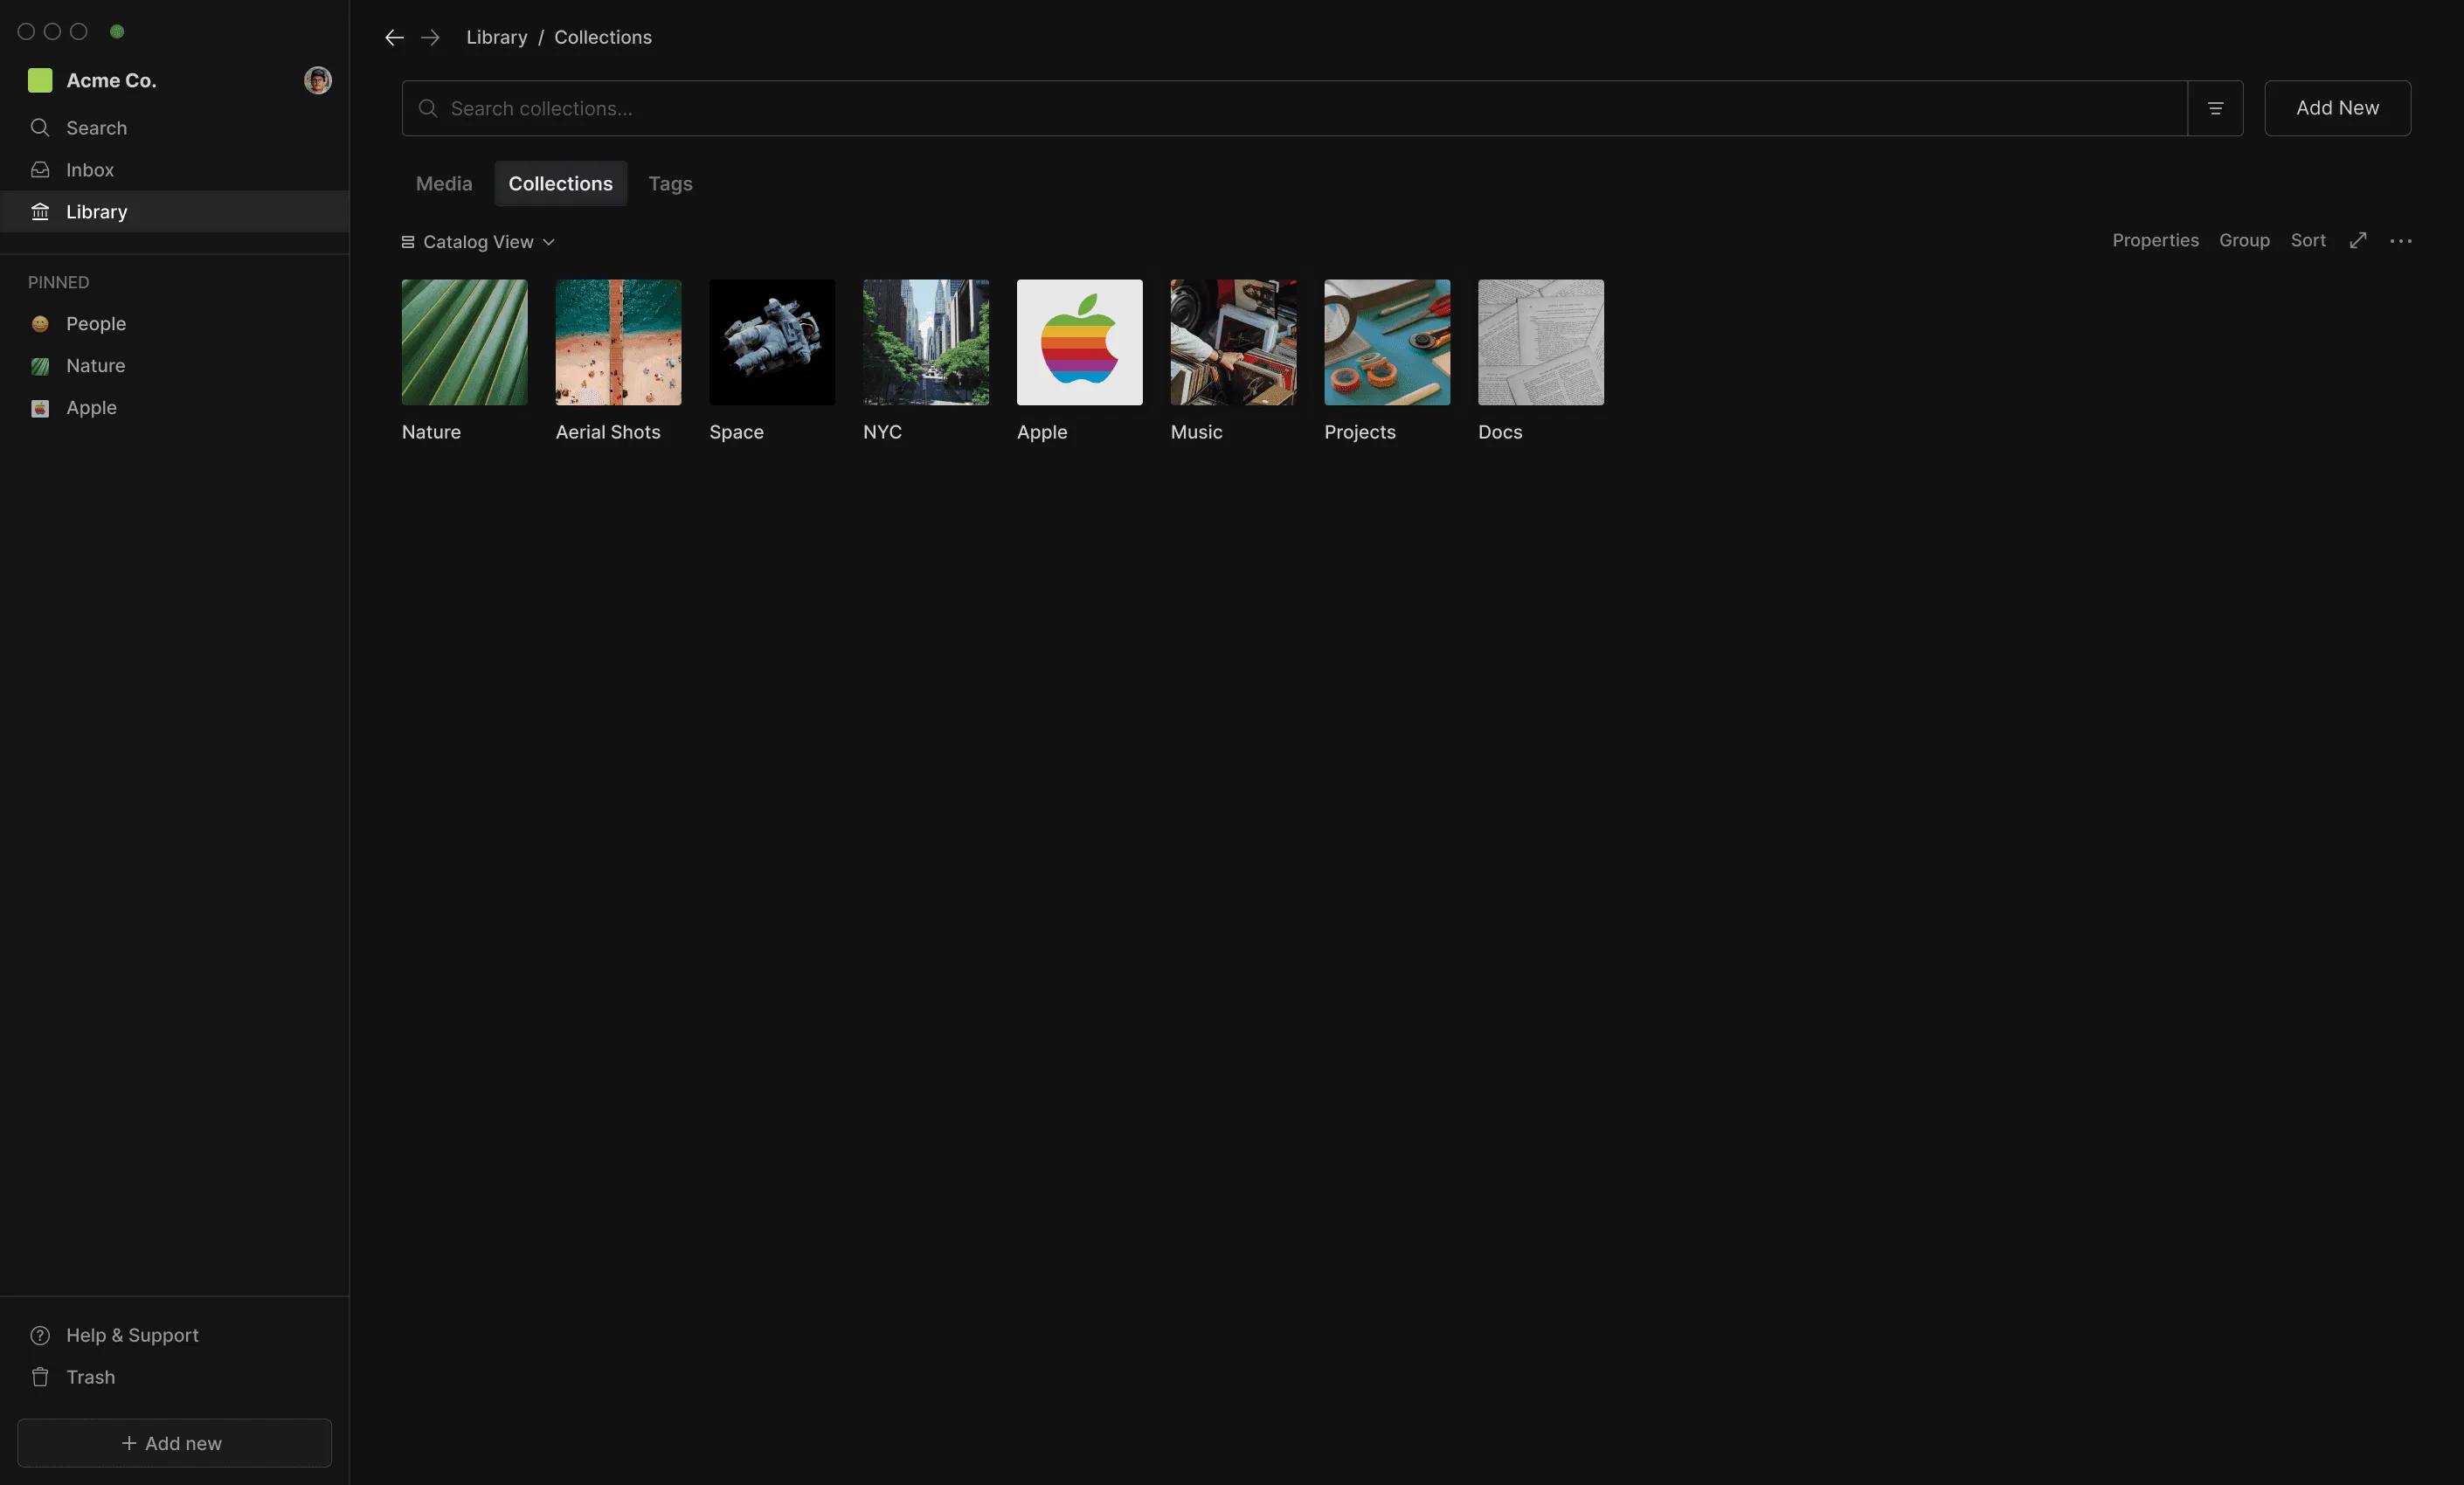Click the green Acme Co. workspace logo
This screenshot has height=1485, width=2464.
pos(40,80)
